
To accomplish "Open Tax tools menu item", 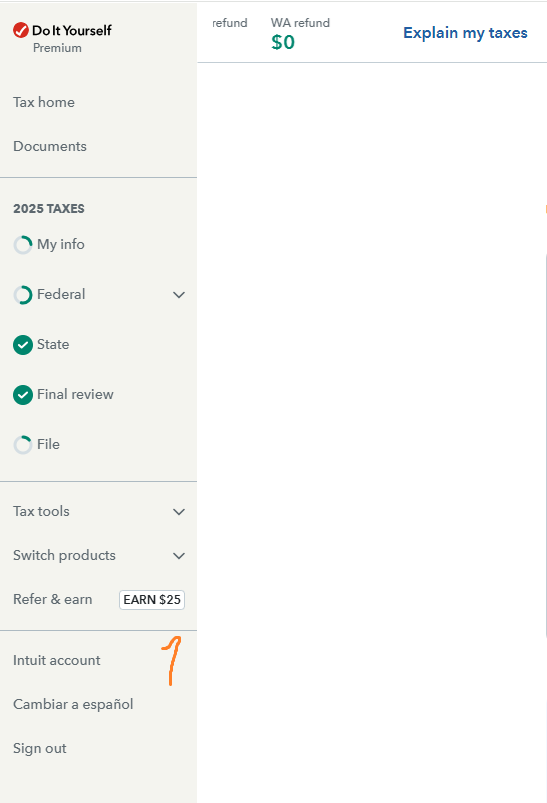I will click(41, 512).
